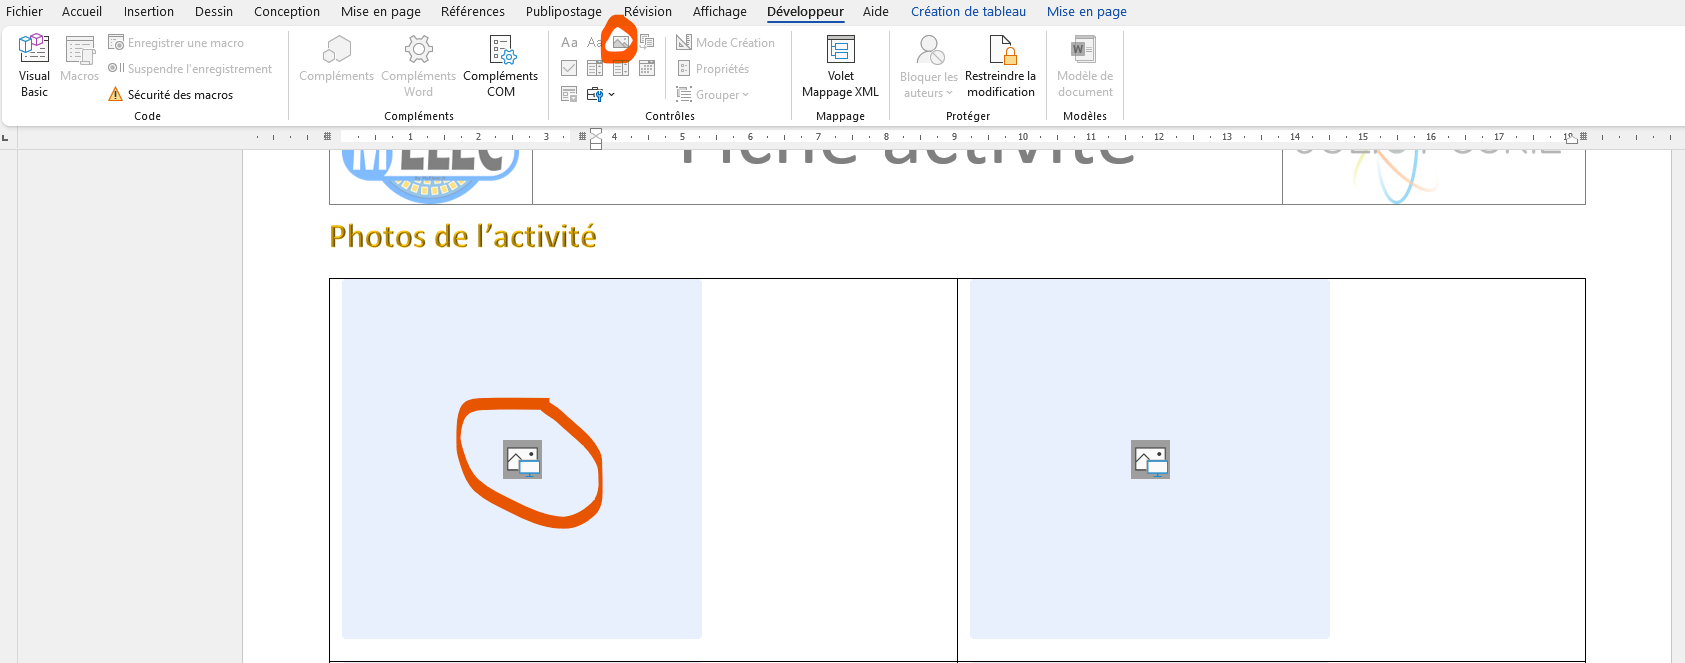
Task: Toggle Mode Création design mode
Action: (725, 42)
